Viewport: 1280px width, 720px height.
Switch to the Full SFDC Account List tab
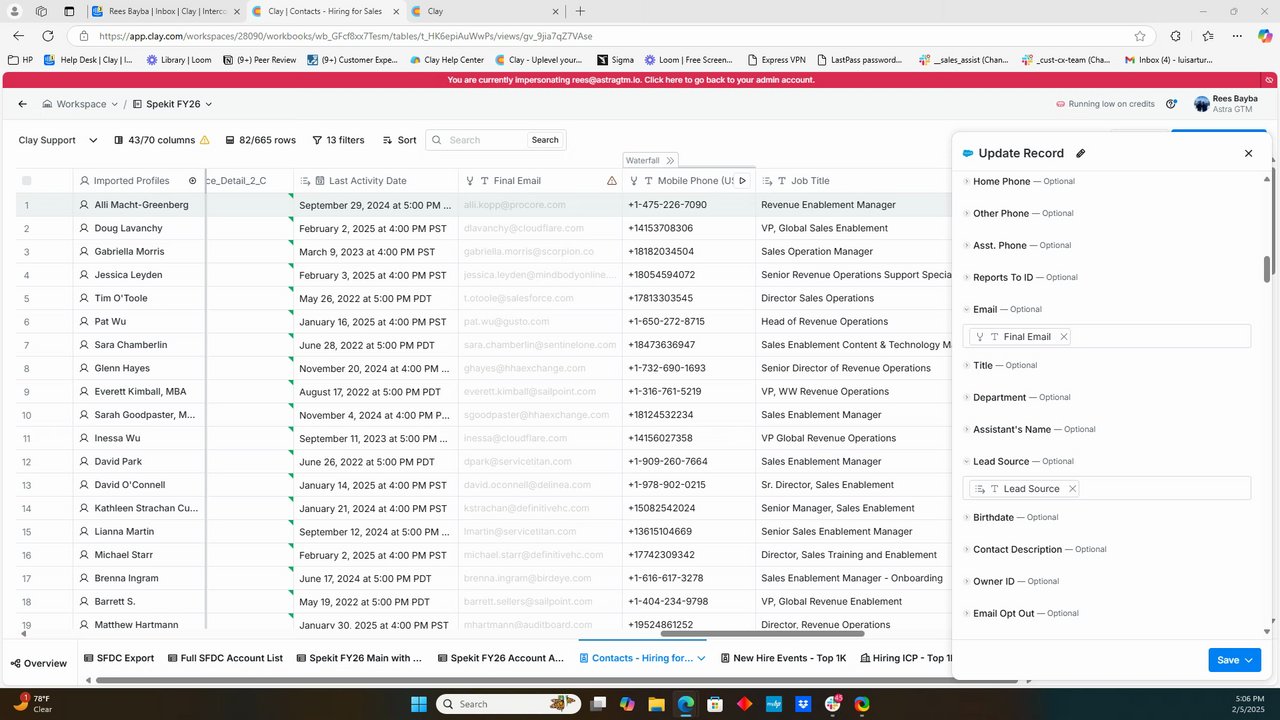pyautogui.click(x=224, y=658)
